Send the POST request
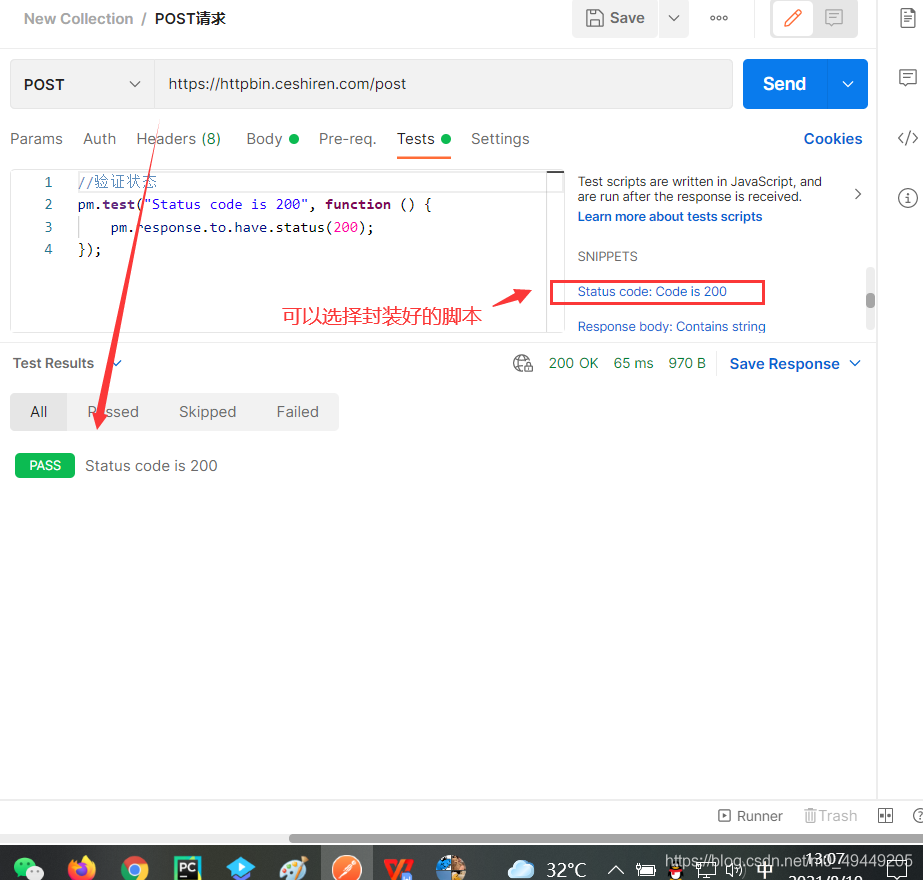923x880 pixels. coord(785,84)
